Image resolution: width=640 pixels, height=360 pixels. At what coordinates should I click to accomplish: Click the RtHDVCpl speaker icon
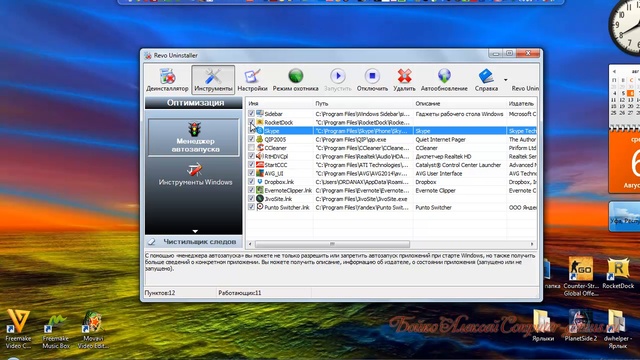tap(260, 156)
